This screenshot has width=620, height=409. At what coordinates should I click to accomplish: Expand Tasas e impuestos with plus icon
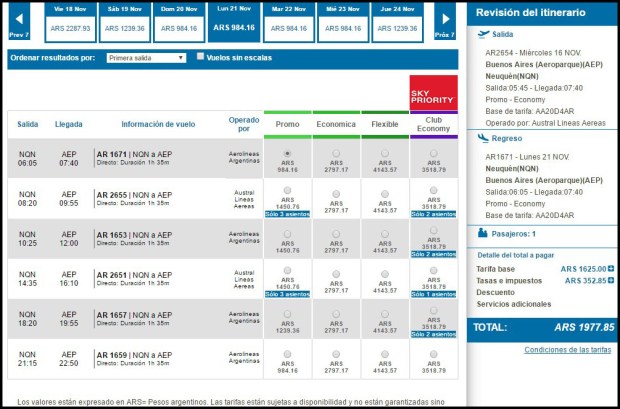coord(611,281)
